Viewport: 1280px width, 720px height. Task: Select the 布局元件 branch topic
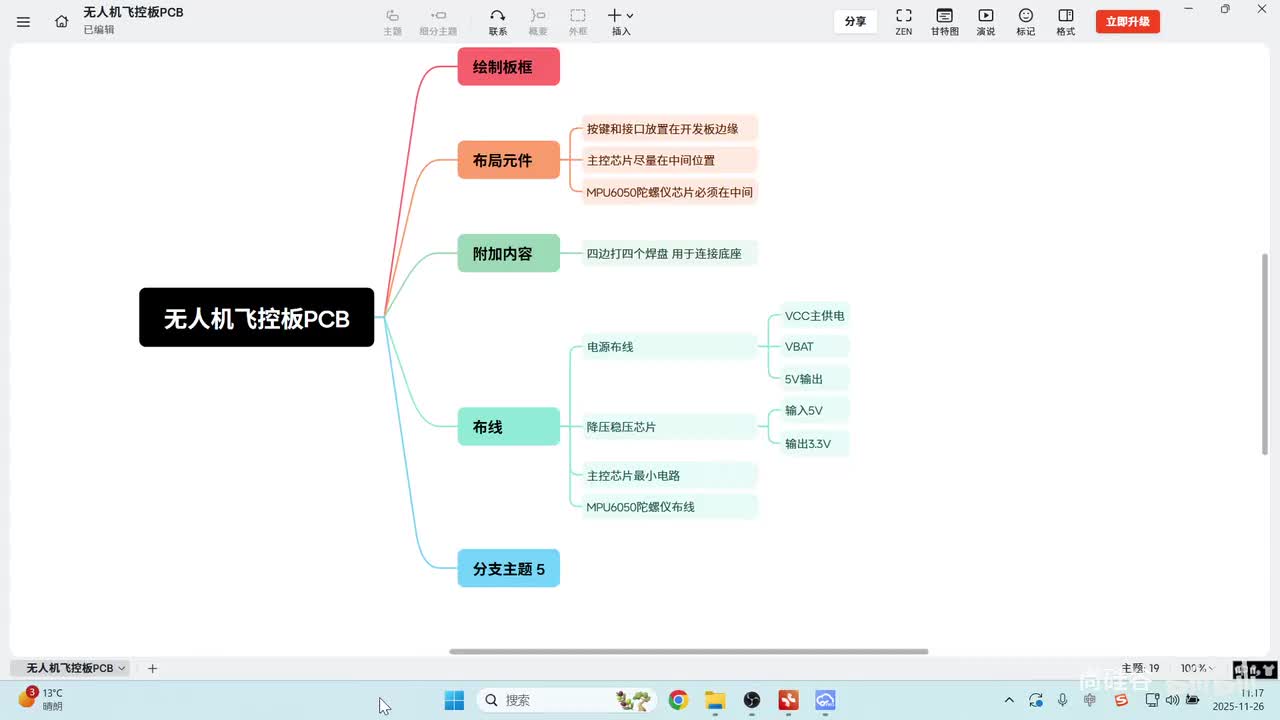[x=508, y=160]
